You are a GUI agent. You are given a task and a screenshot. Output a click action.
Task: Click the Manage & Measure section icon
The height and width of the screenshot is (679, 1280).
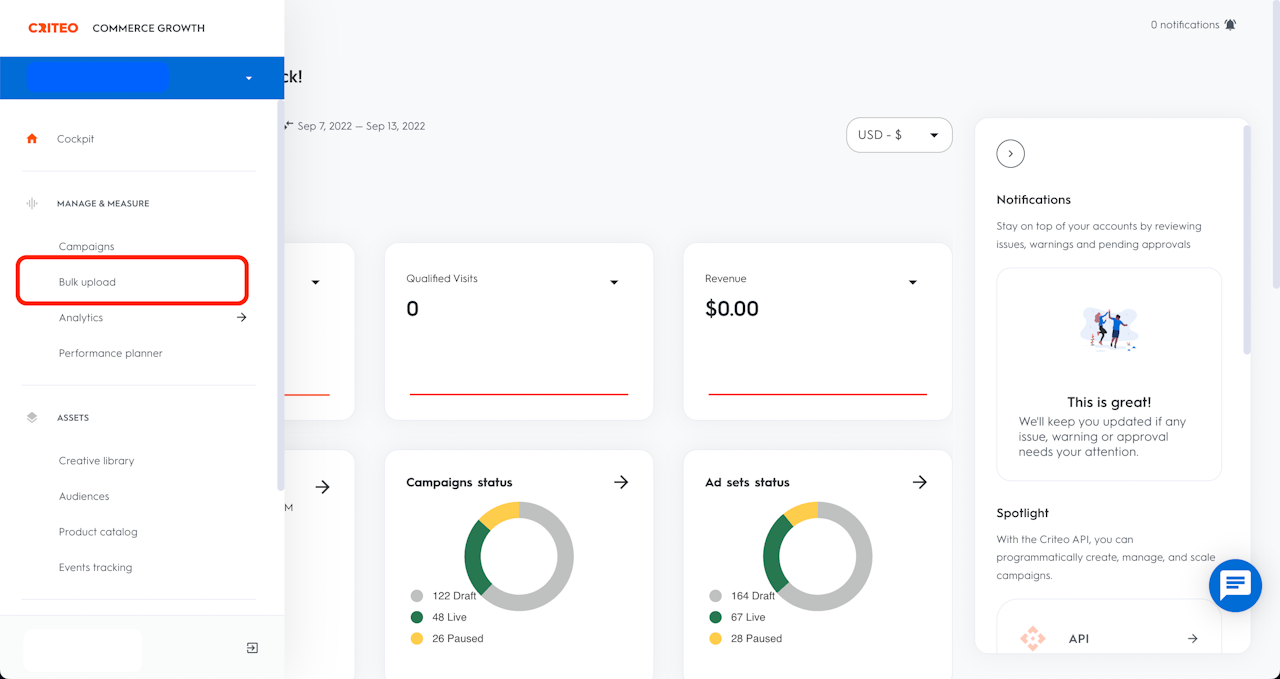click(32, 203)
